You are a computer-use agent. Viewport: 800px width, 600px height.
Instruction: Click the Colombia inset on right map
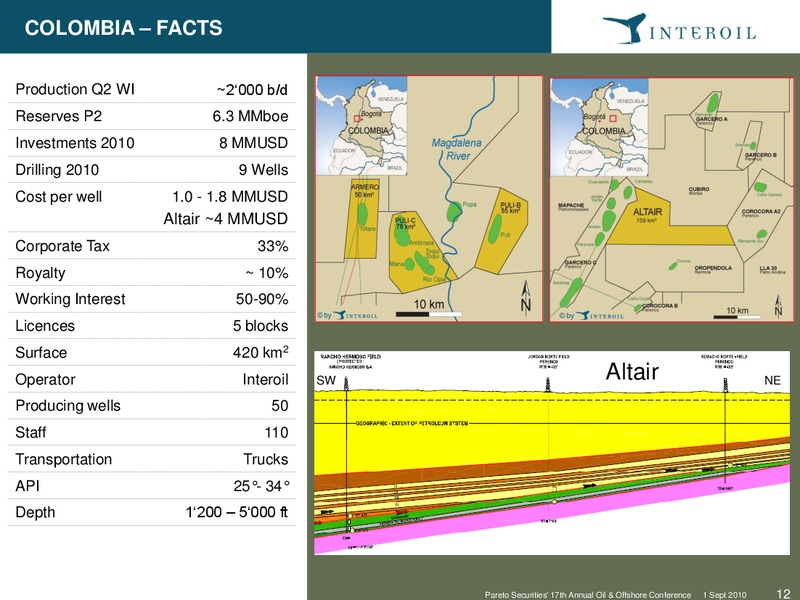point(599,128)
